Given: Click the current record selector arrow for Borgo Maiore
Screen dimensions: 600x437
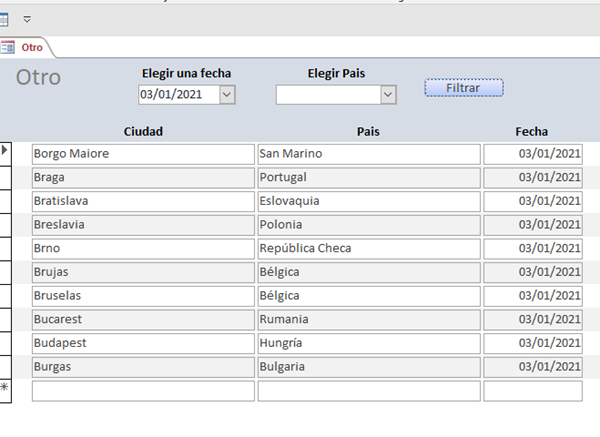Looking at the screenshot, I should pyautogui.click(x=5, y=152).
